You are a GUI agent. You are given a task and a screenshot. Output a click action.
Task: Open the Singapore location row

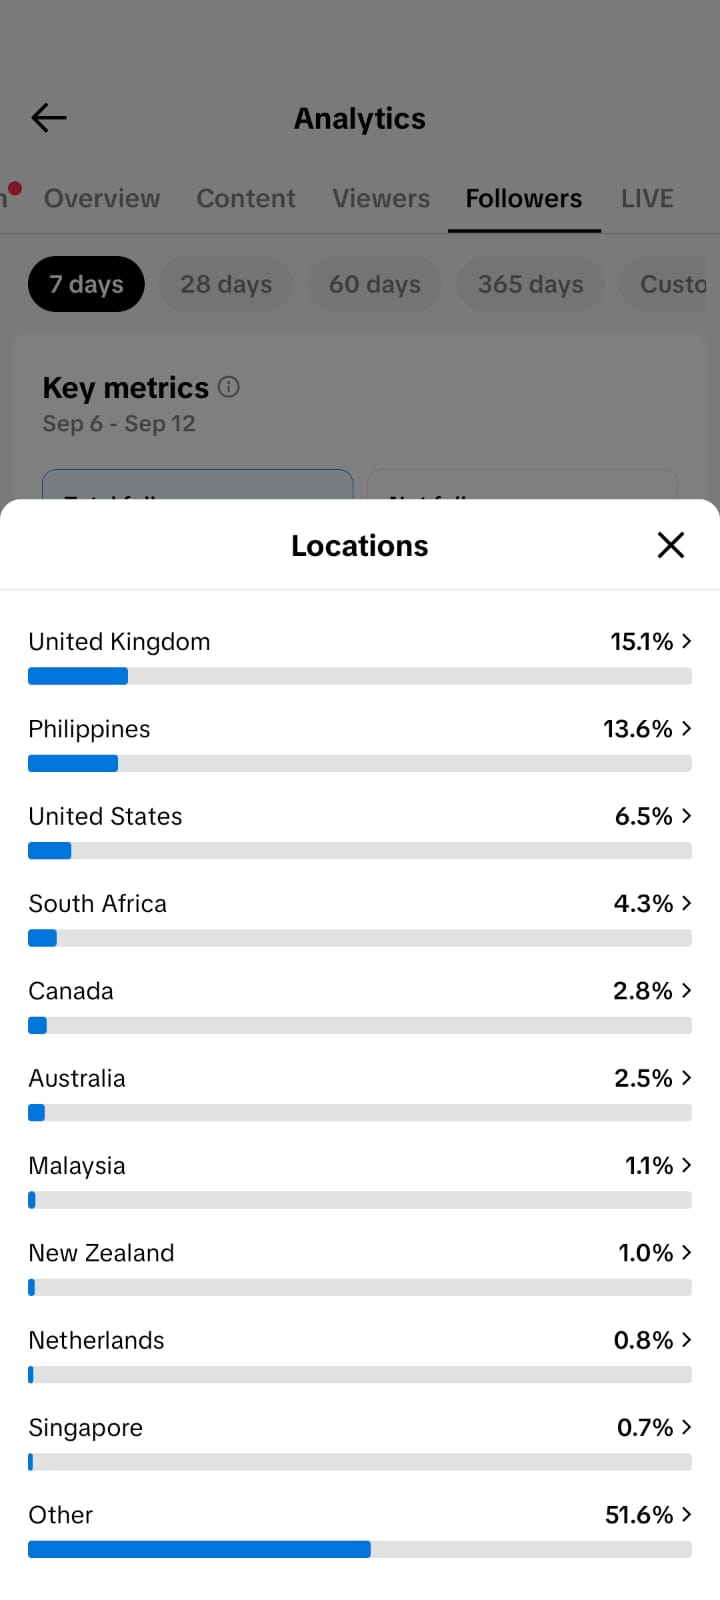[360, 1441]
